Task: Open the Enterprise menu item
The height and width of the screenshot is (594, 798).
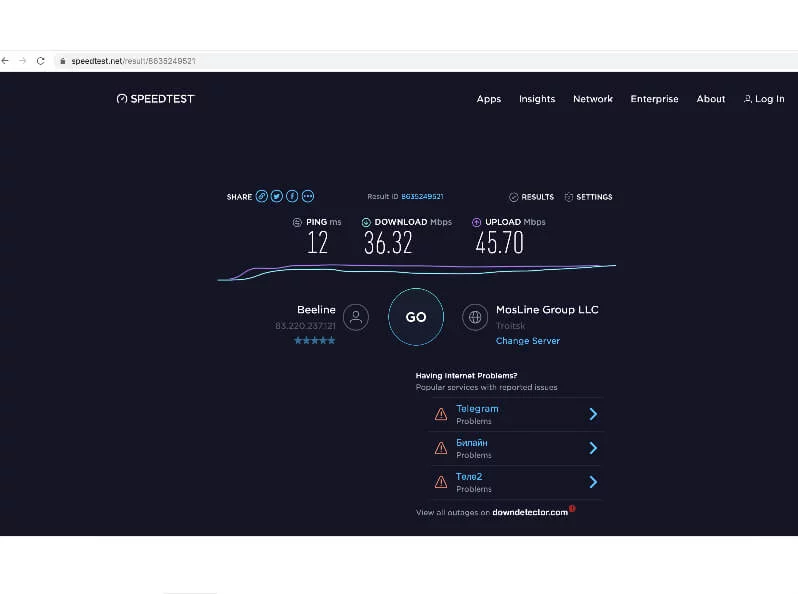Action: pos(654,99)
